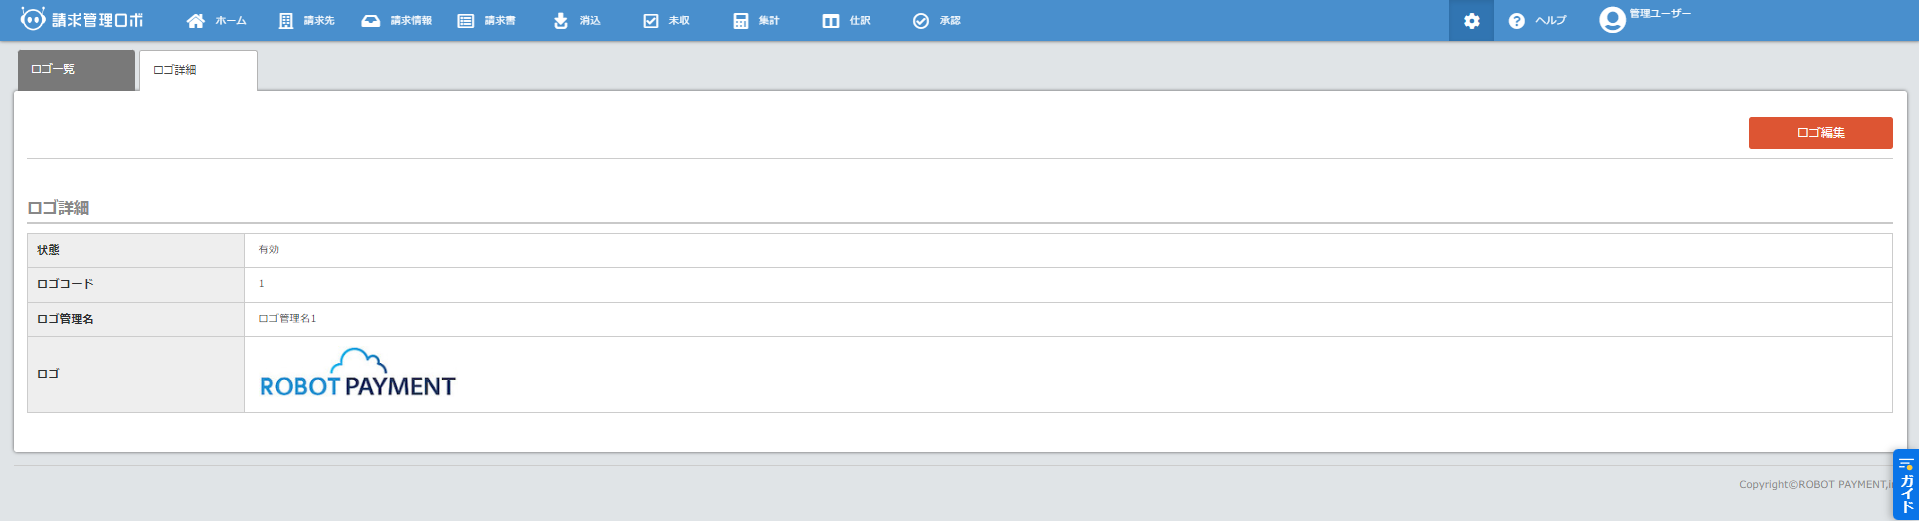The width and height of the screenshot is (1919, 521).
Task: Go to ホーム via house icon
Action: pyautogui.click(x=196, y=21)
